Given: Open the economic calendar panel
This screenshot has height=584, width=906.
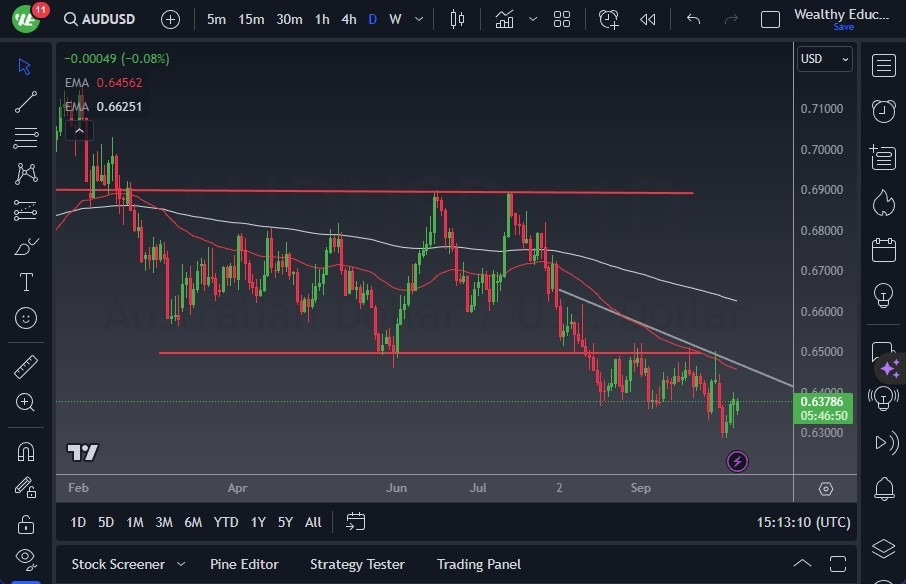Looking at the screenshot, I should 884,250.
